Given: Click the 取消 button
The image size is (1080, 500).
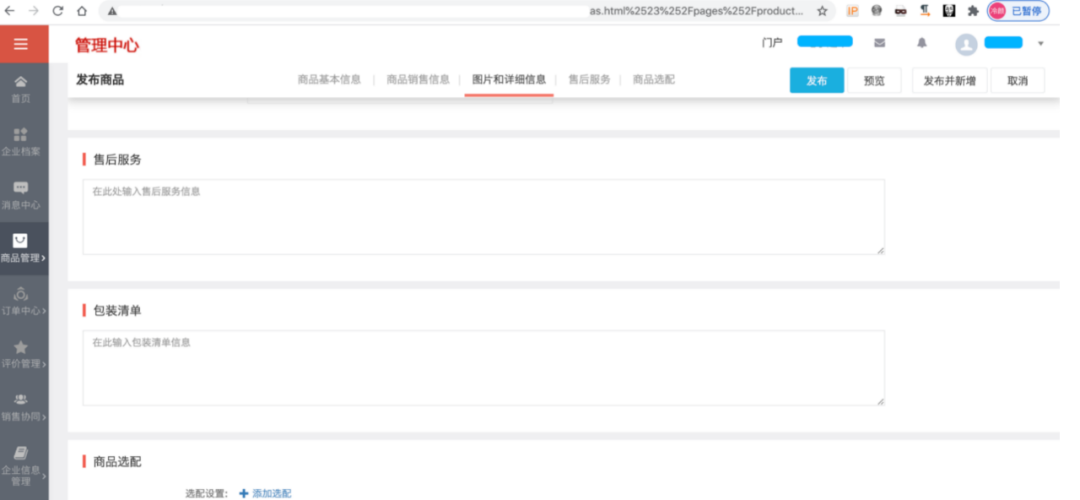Looking at the screenshot, I should pos(1017,81).
